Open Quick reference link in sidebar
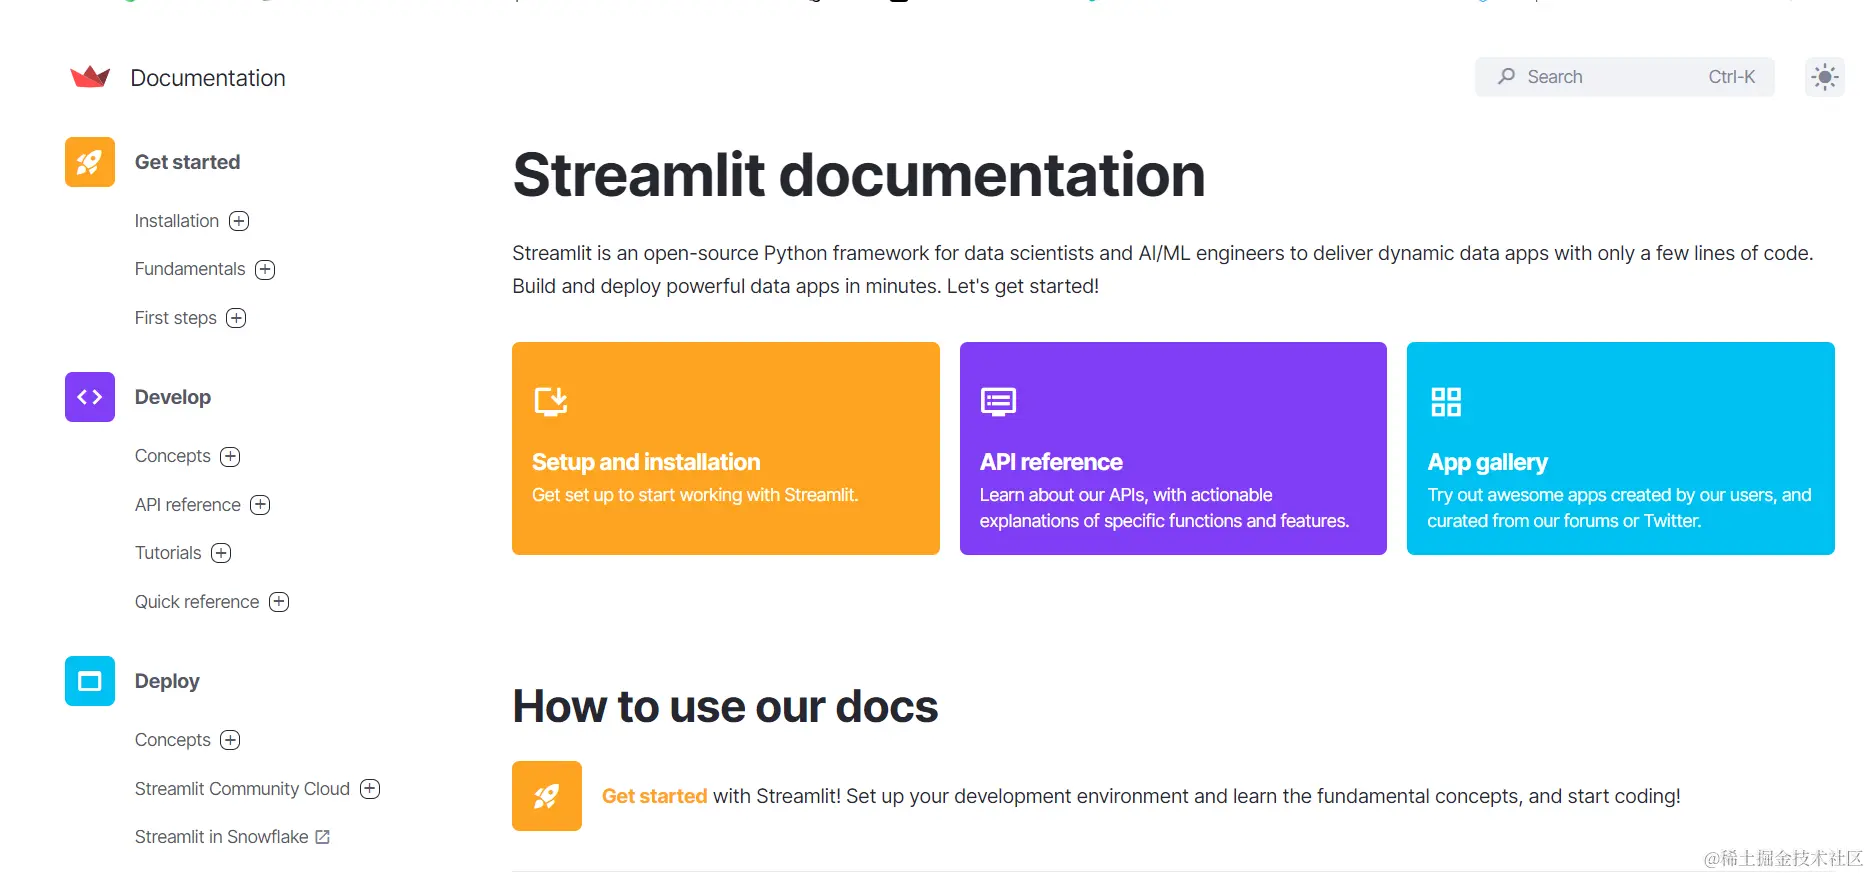The height and width of the screenshot is (875, 1870). point(197,602)
